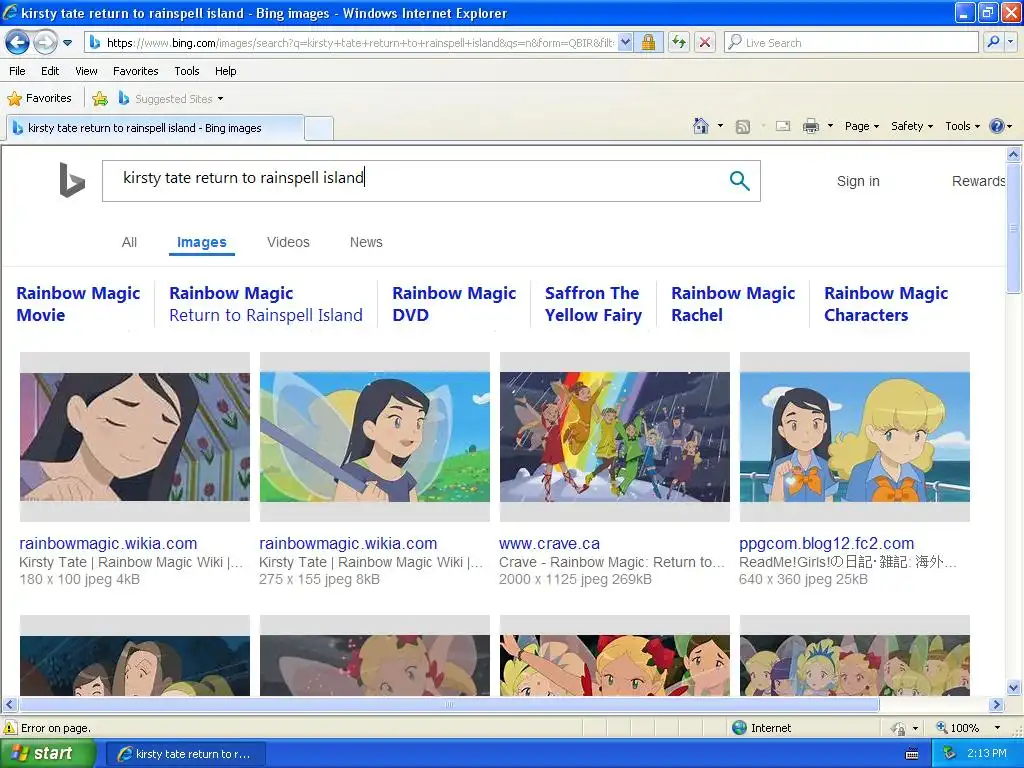This screenshot has height=768, width=1024.
Task: Open thumbnail of fairy girl in meadow
Action: click(x=375, y=437)
